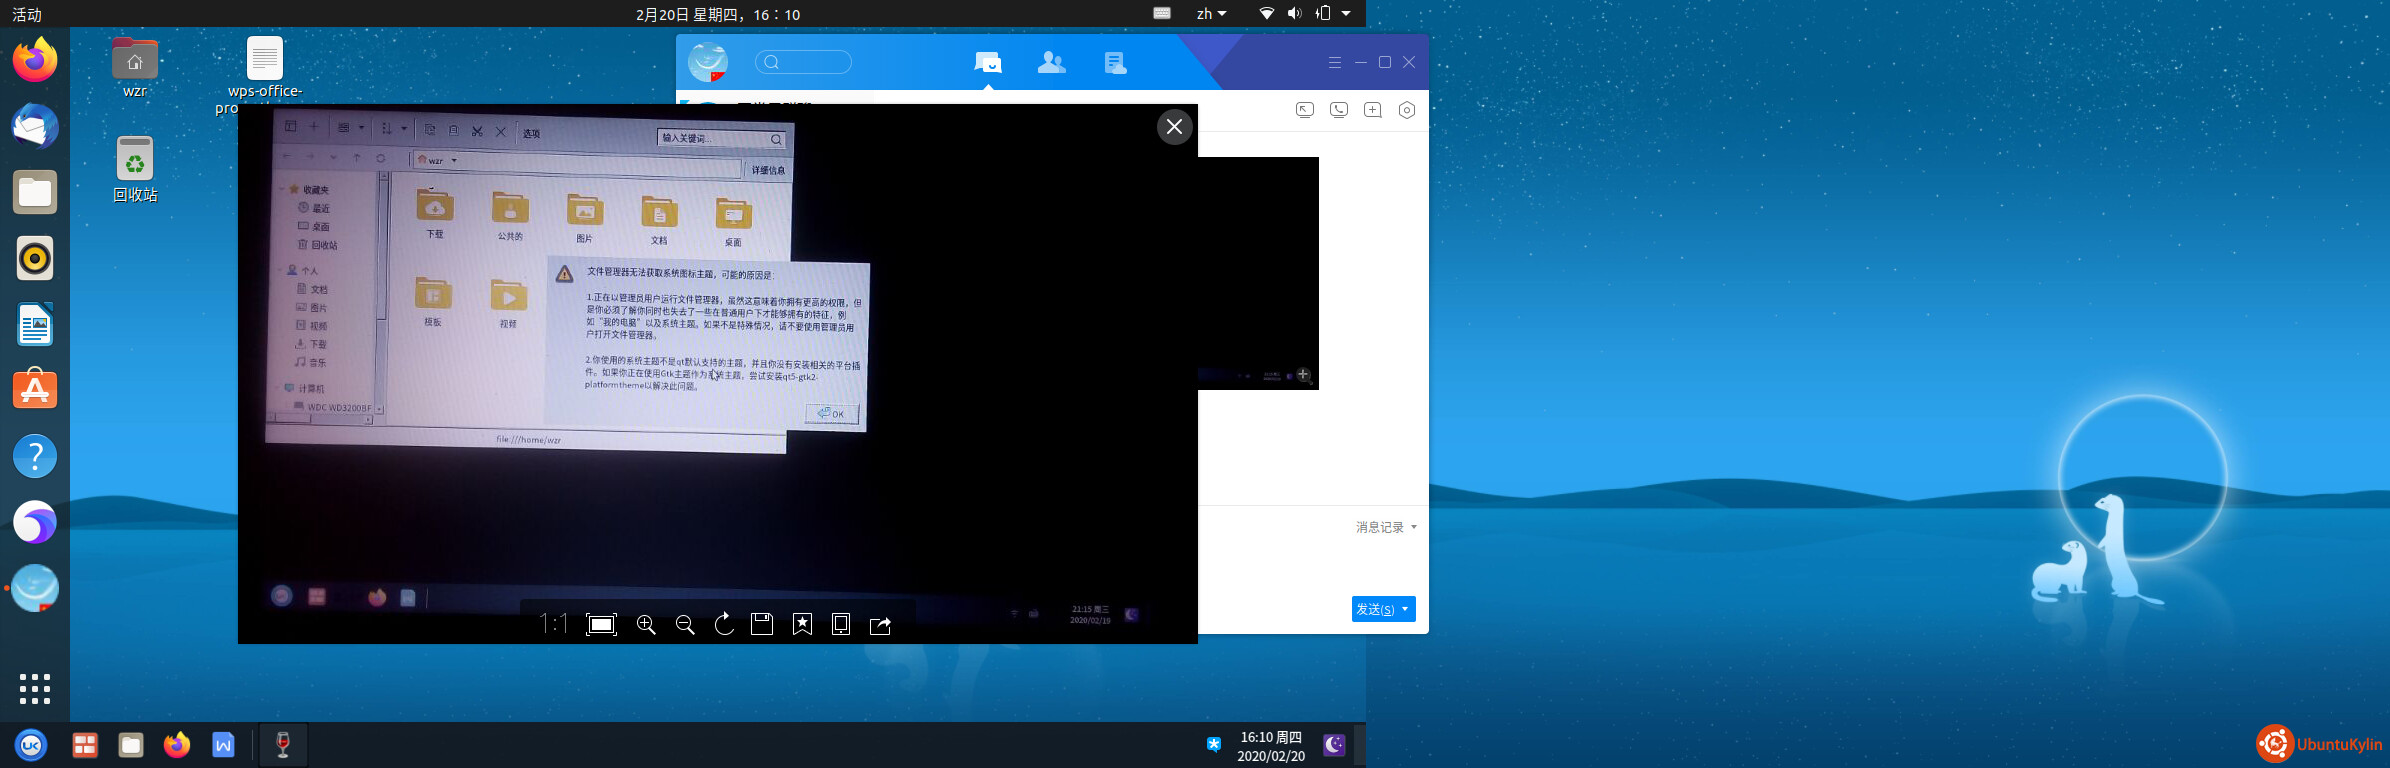Viewport: 2390px width, 768px height.
Task: Open the send options arrow beside 发送
Action: pos(1406,609)
